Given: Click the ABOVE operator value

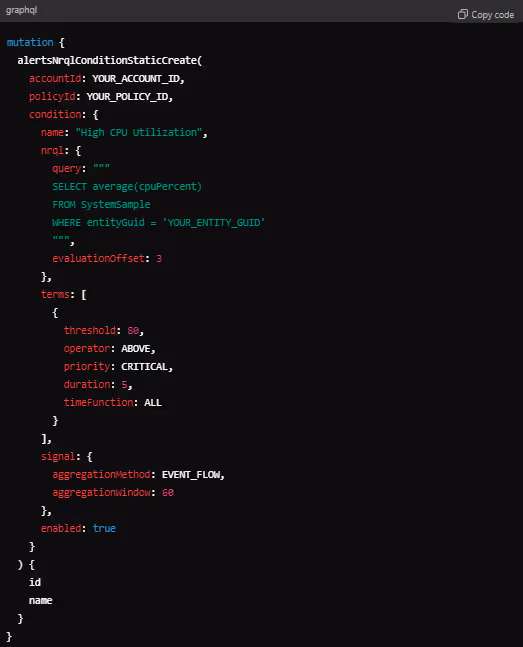Looking at the screenshot, I should click(x=135, y=349).
